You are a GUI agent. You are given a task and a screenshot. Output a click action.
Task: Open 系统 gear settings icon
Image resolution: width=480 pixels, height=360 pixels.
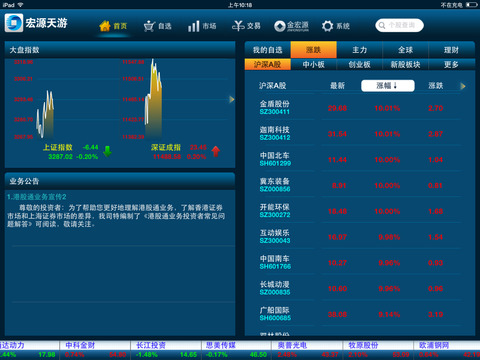(x=327, y=26)
